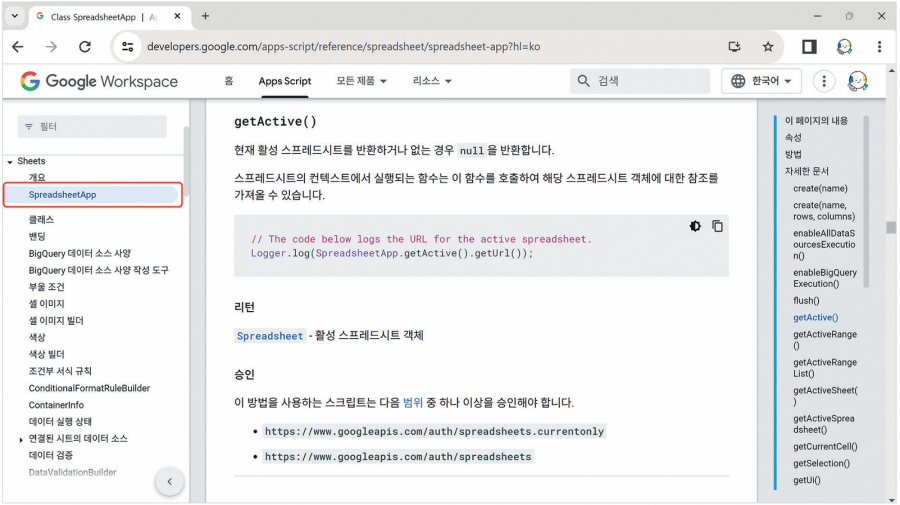Open 조건부 서식 규칙 sidebar item
Screen dimensions: 900x505
[60, 371]
